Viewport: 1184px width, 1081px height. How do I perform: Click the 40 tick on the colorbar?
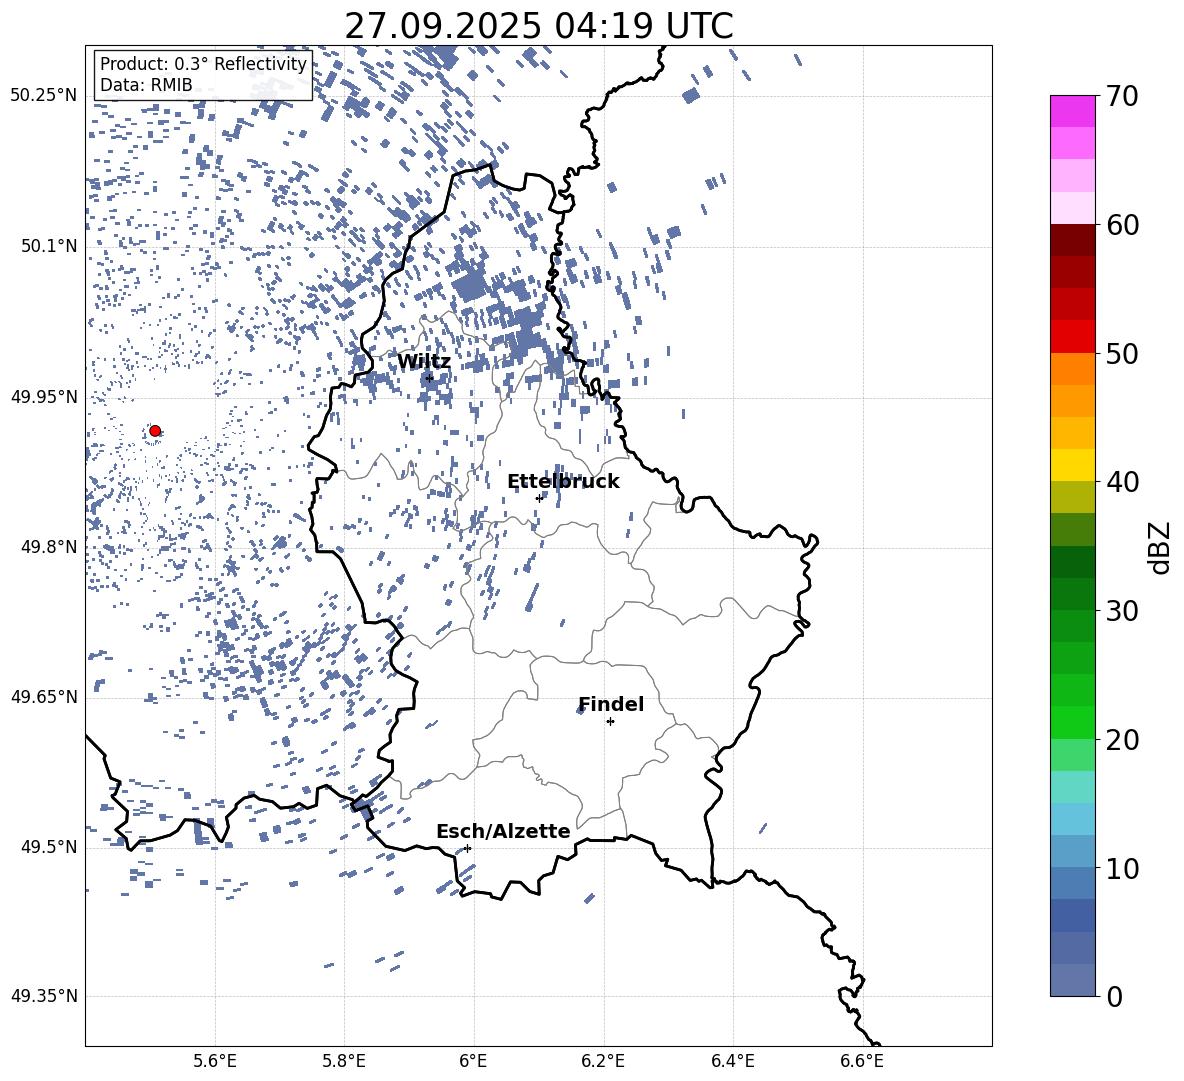coord(1121,482)
